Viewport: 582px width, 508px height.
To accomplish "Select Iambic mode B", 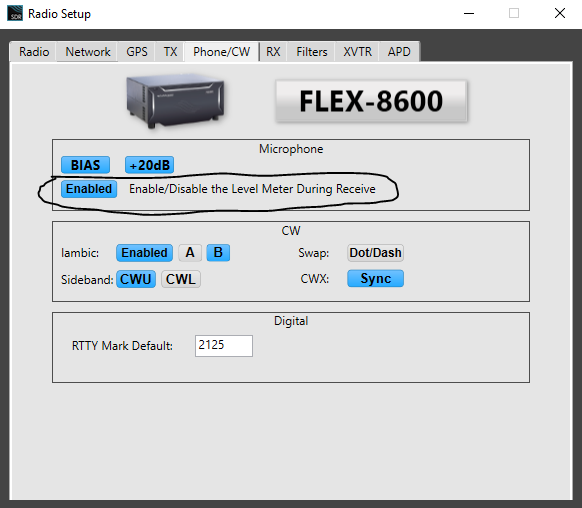I will pyautogui.click(x=218, y=253).
